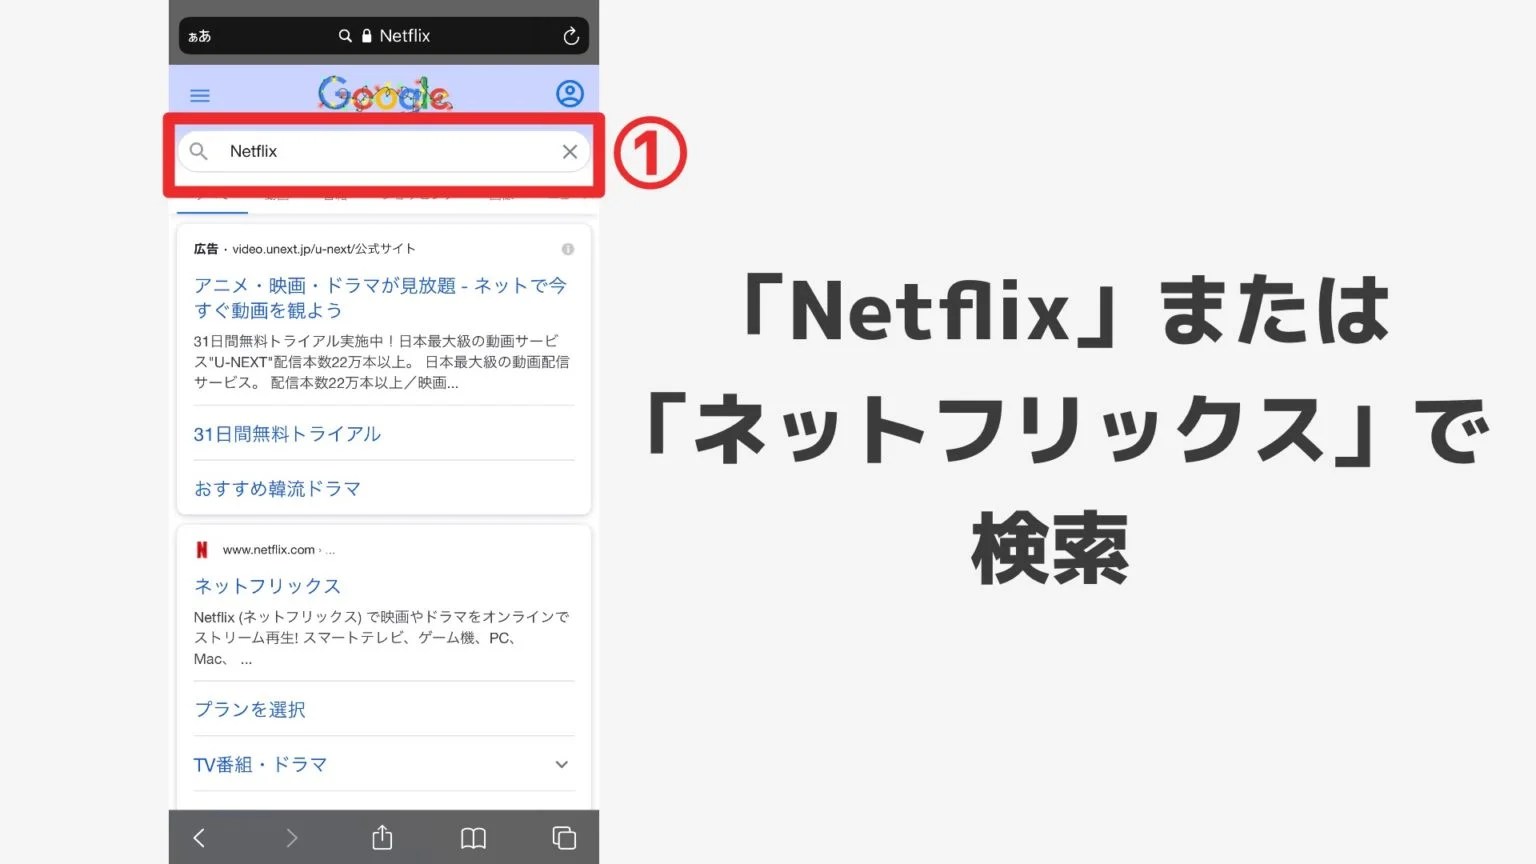This screenshot has width=1536, height=864.
Task: Open the 'ネットフリックス' result title
Action: [267, 586]
